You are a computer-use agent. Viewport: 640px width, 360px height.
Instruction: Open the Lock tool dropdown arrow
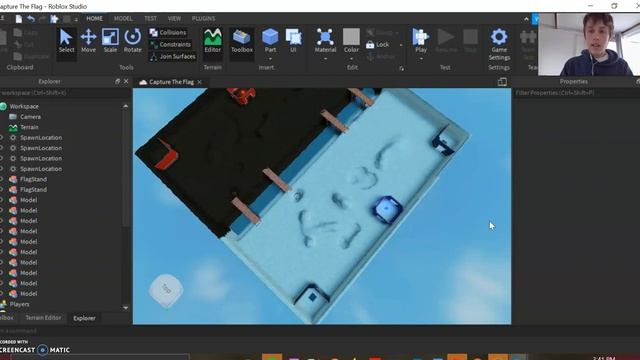coord(401,45)
